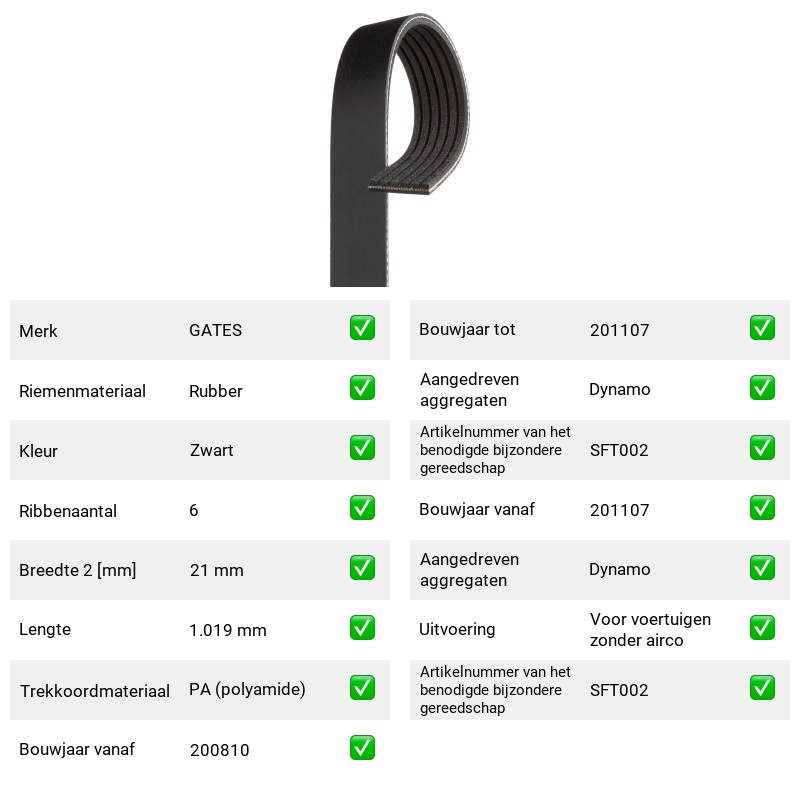Click the checkmark for Bouwjaar vanaf 200810

pos(362,747)
